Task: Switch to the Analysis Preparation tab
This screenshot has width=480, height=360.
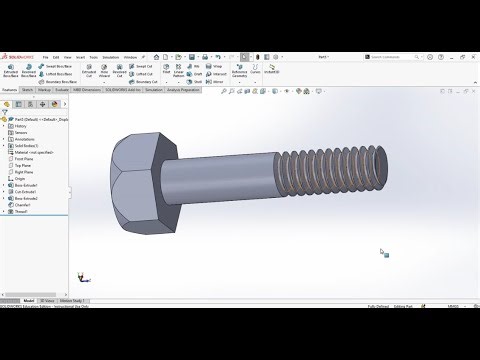Action: click(183, 90)
